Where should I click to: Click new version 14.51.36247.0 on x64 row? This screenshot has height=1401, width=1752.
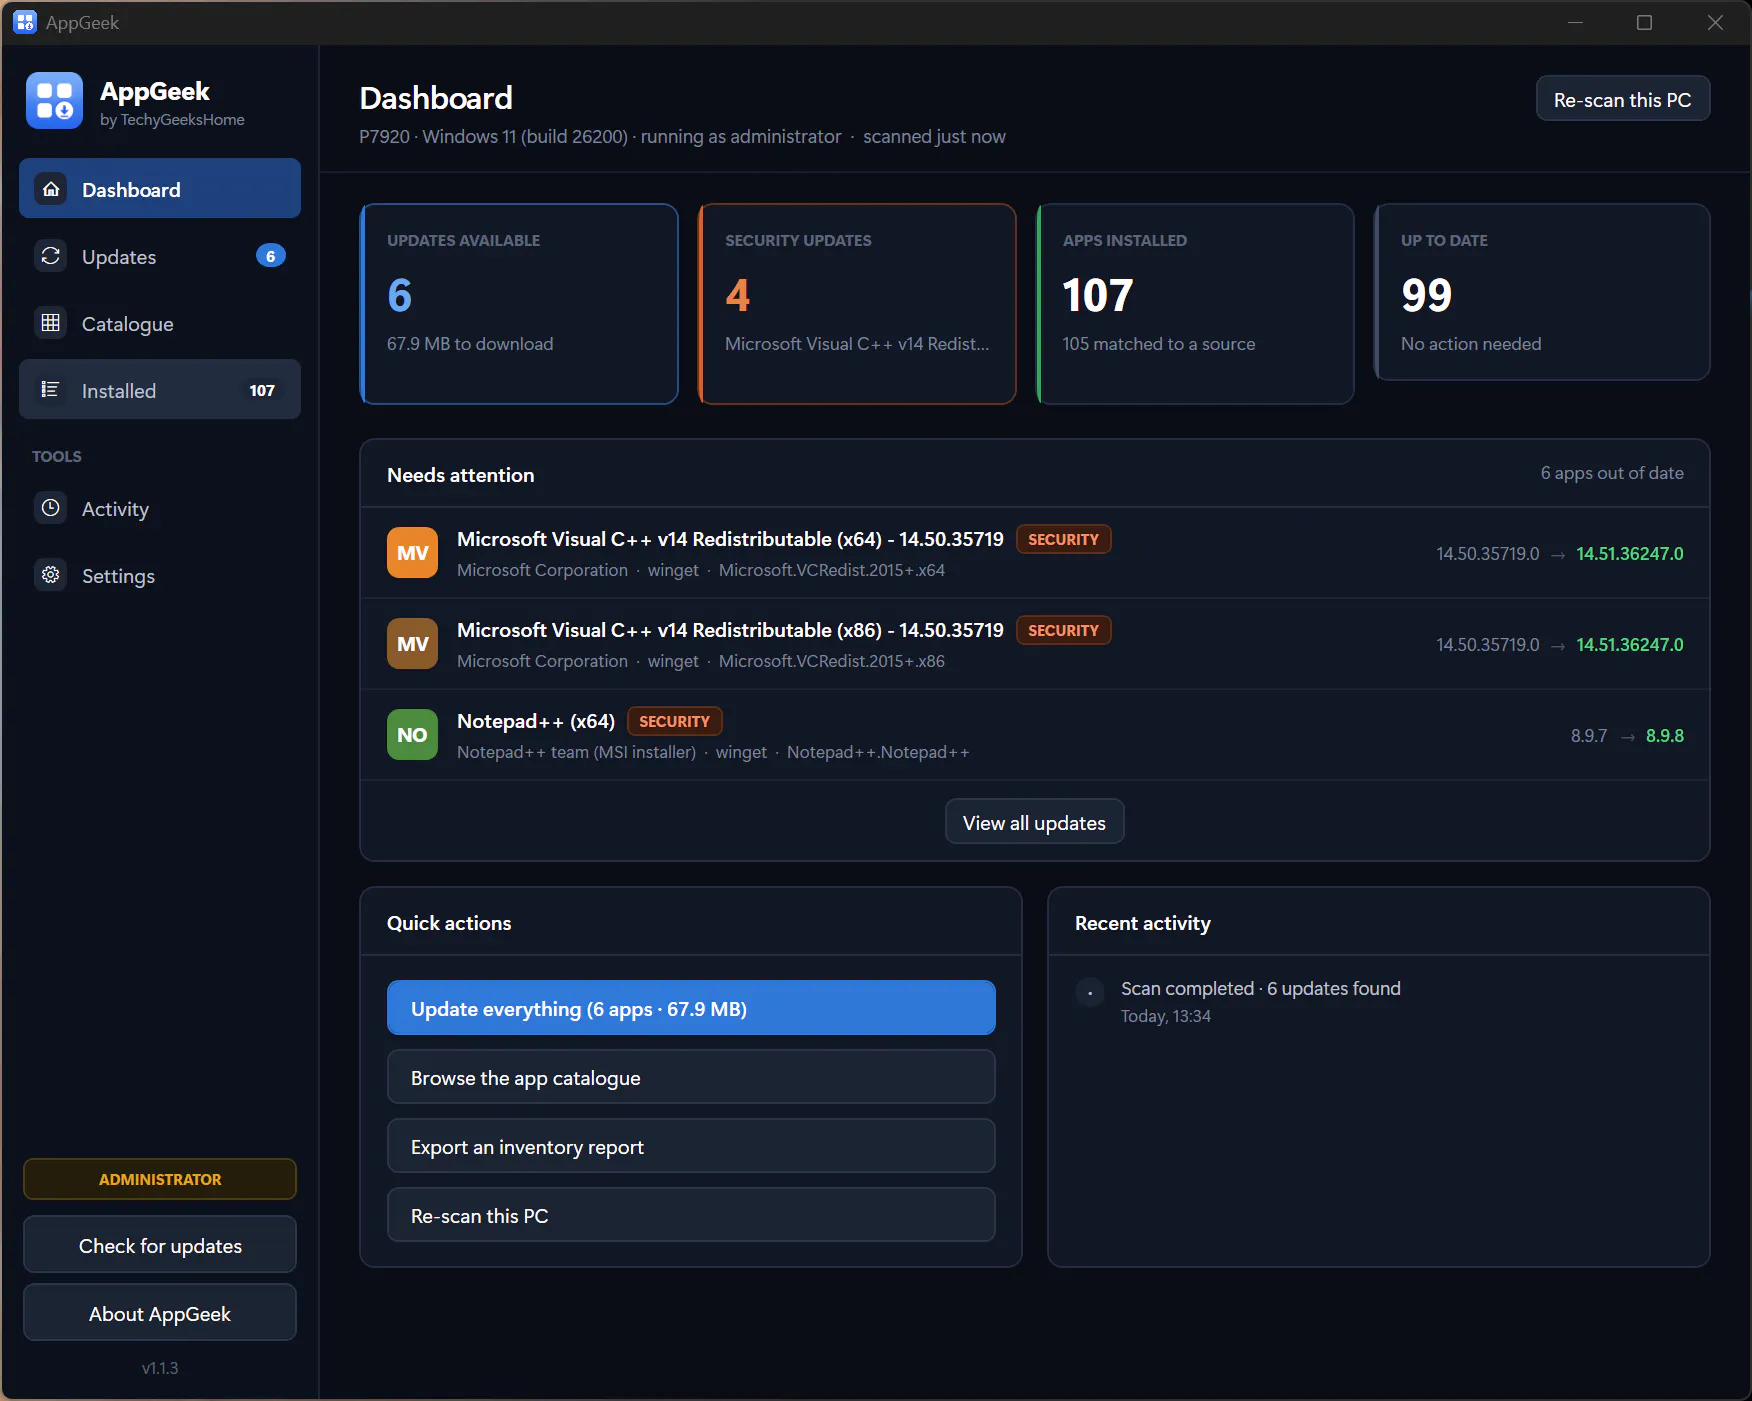1630,553
